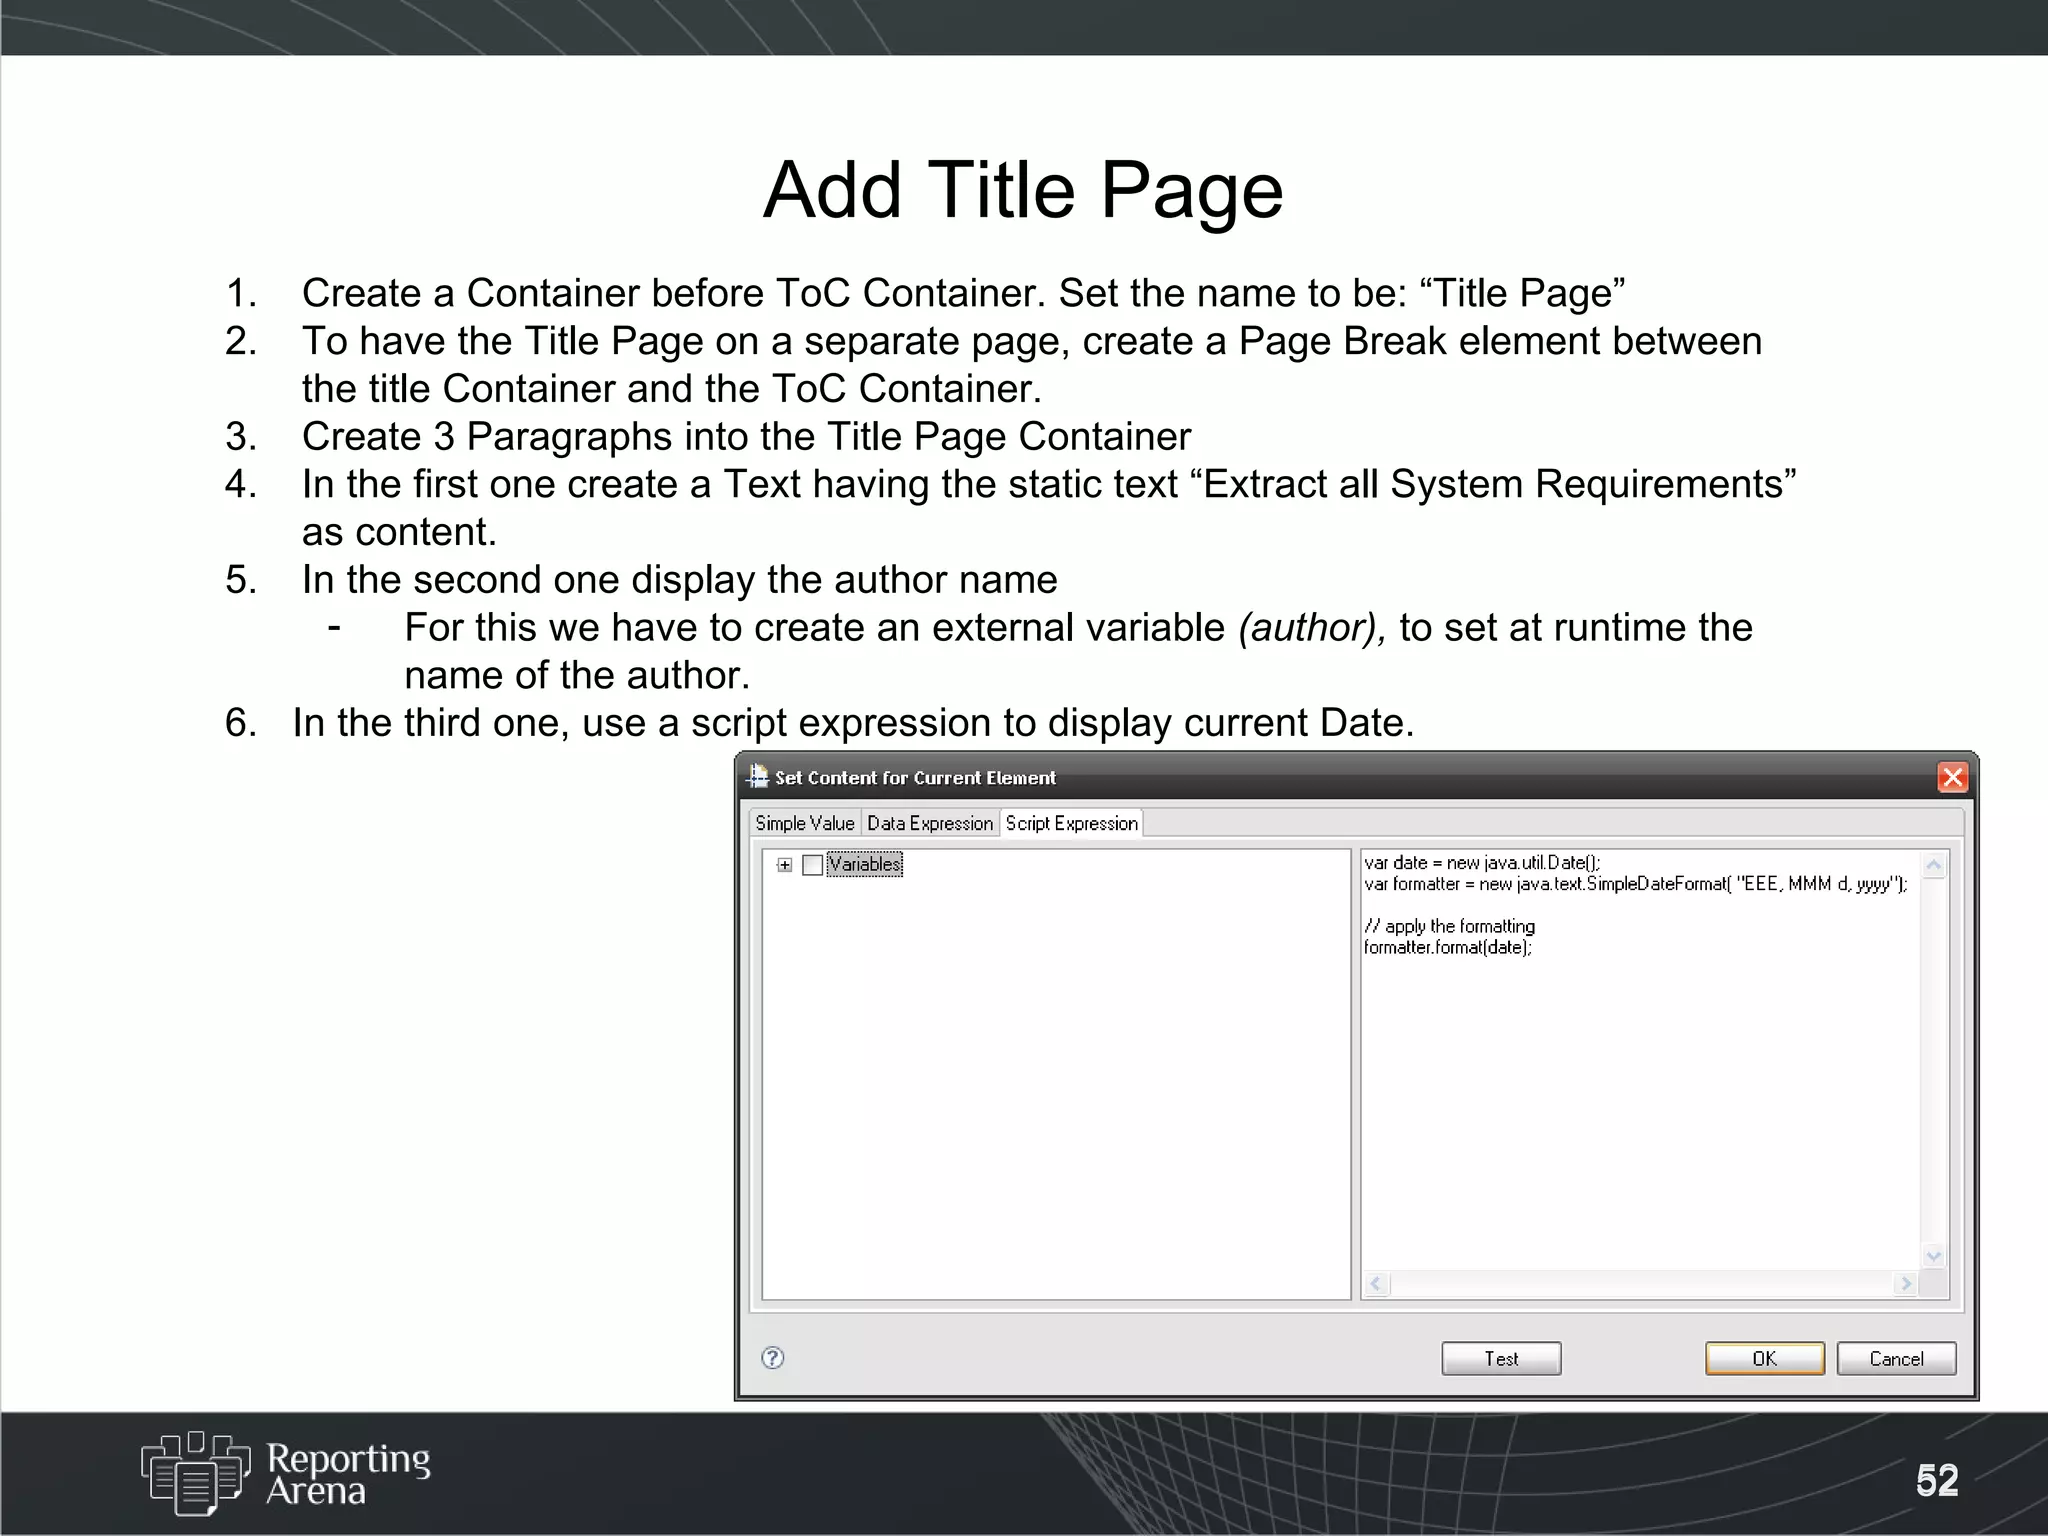
Task: Click the '// apply the formatting' comment line
Action: (x=1449, y=926)
